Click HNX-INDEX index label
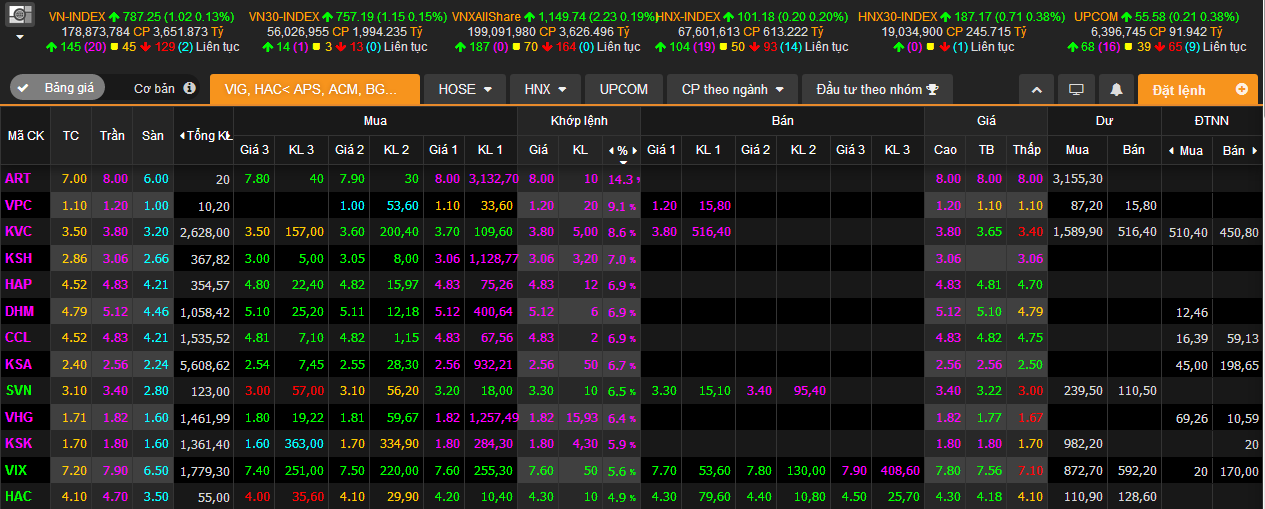 tap(689, 17)
